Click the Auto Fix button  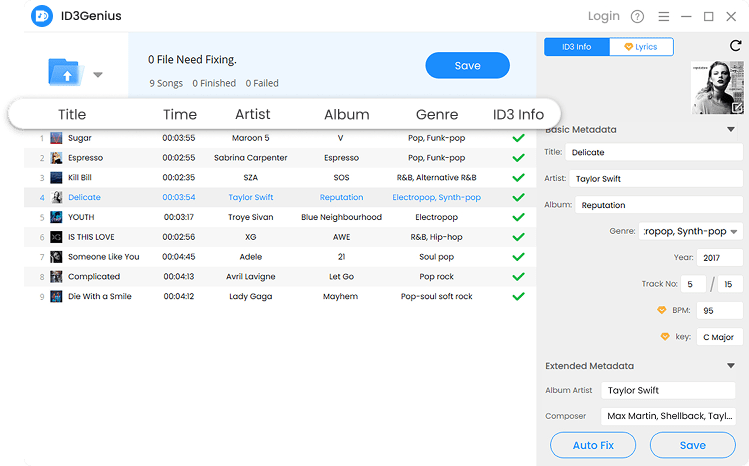click(x=593, y=445)
